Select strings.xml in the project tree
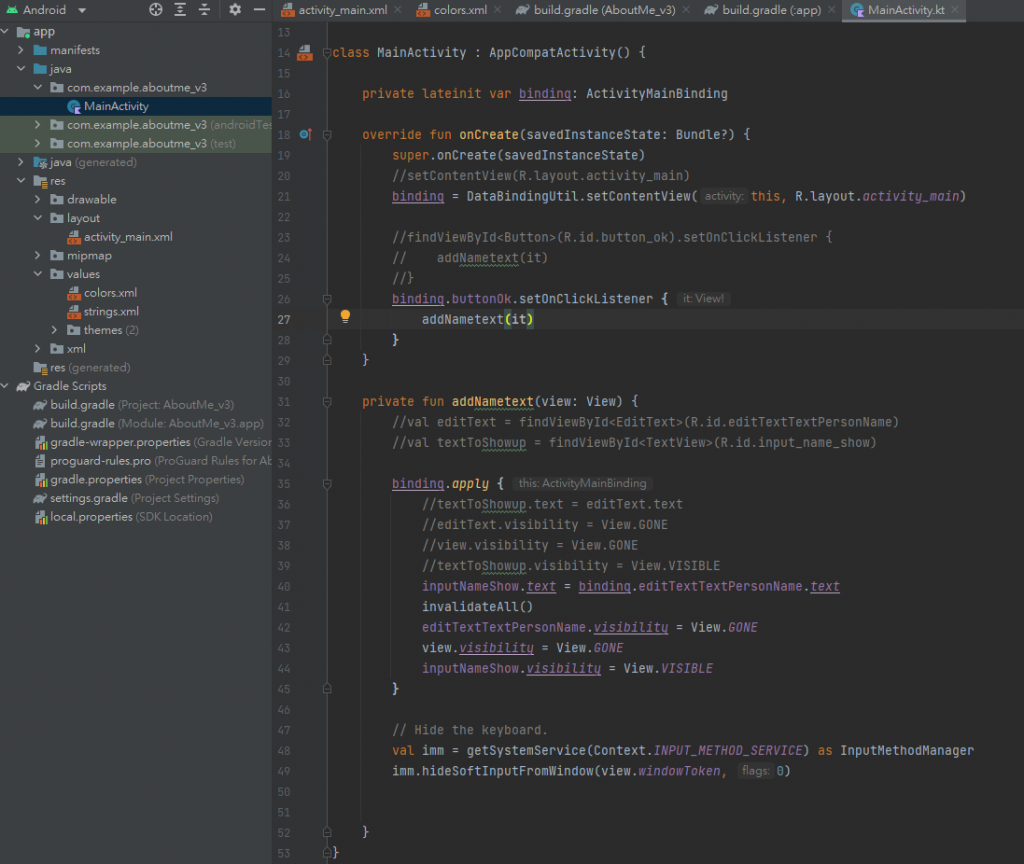The height and width of the screenshot is (864, 1024). (x=110, y=312)
